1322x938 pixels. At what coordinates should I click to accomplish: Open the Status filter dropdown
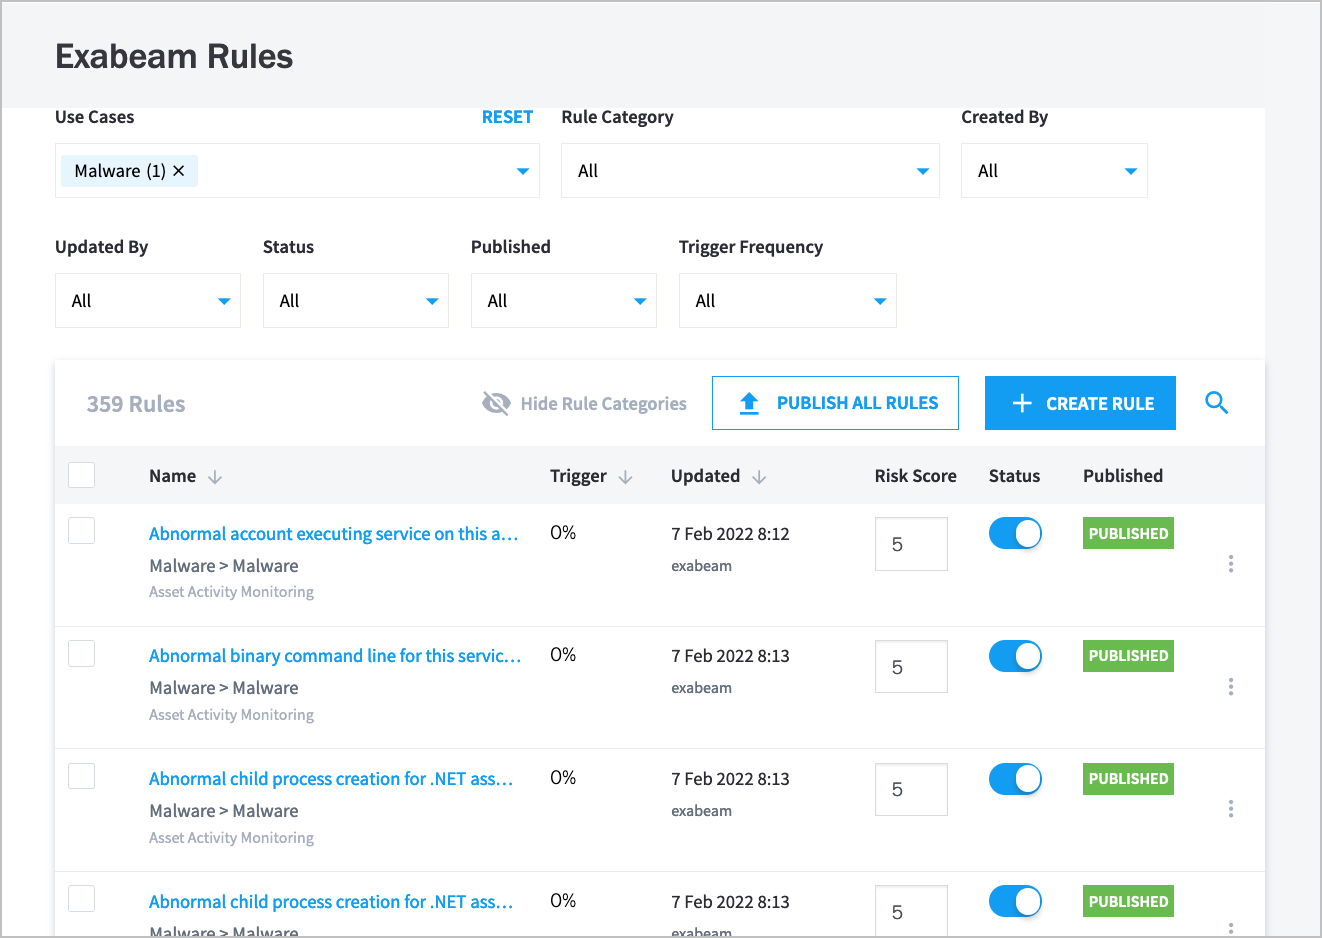coord(356,301)
